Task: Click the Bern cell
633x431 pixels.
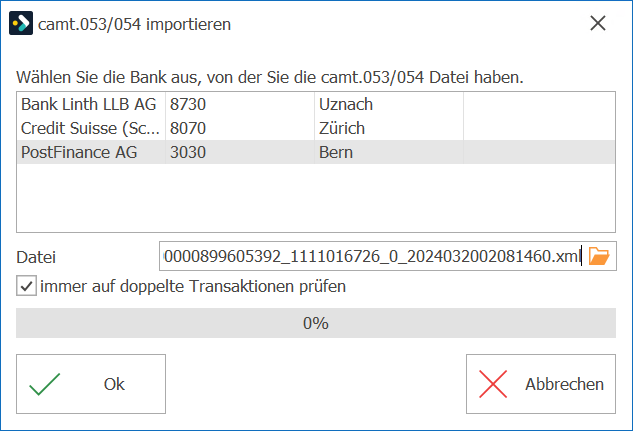Action: tap(389, 152)
